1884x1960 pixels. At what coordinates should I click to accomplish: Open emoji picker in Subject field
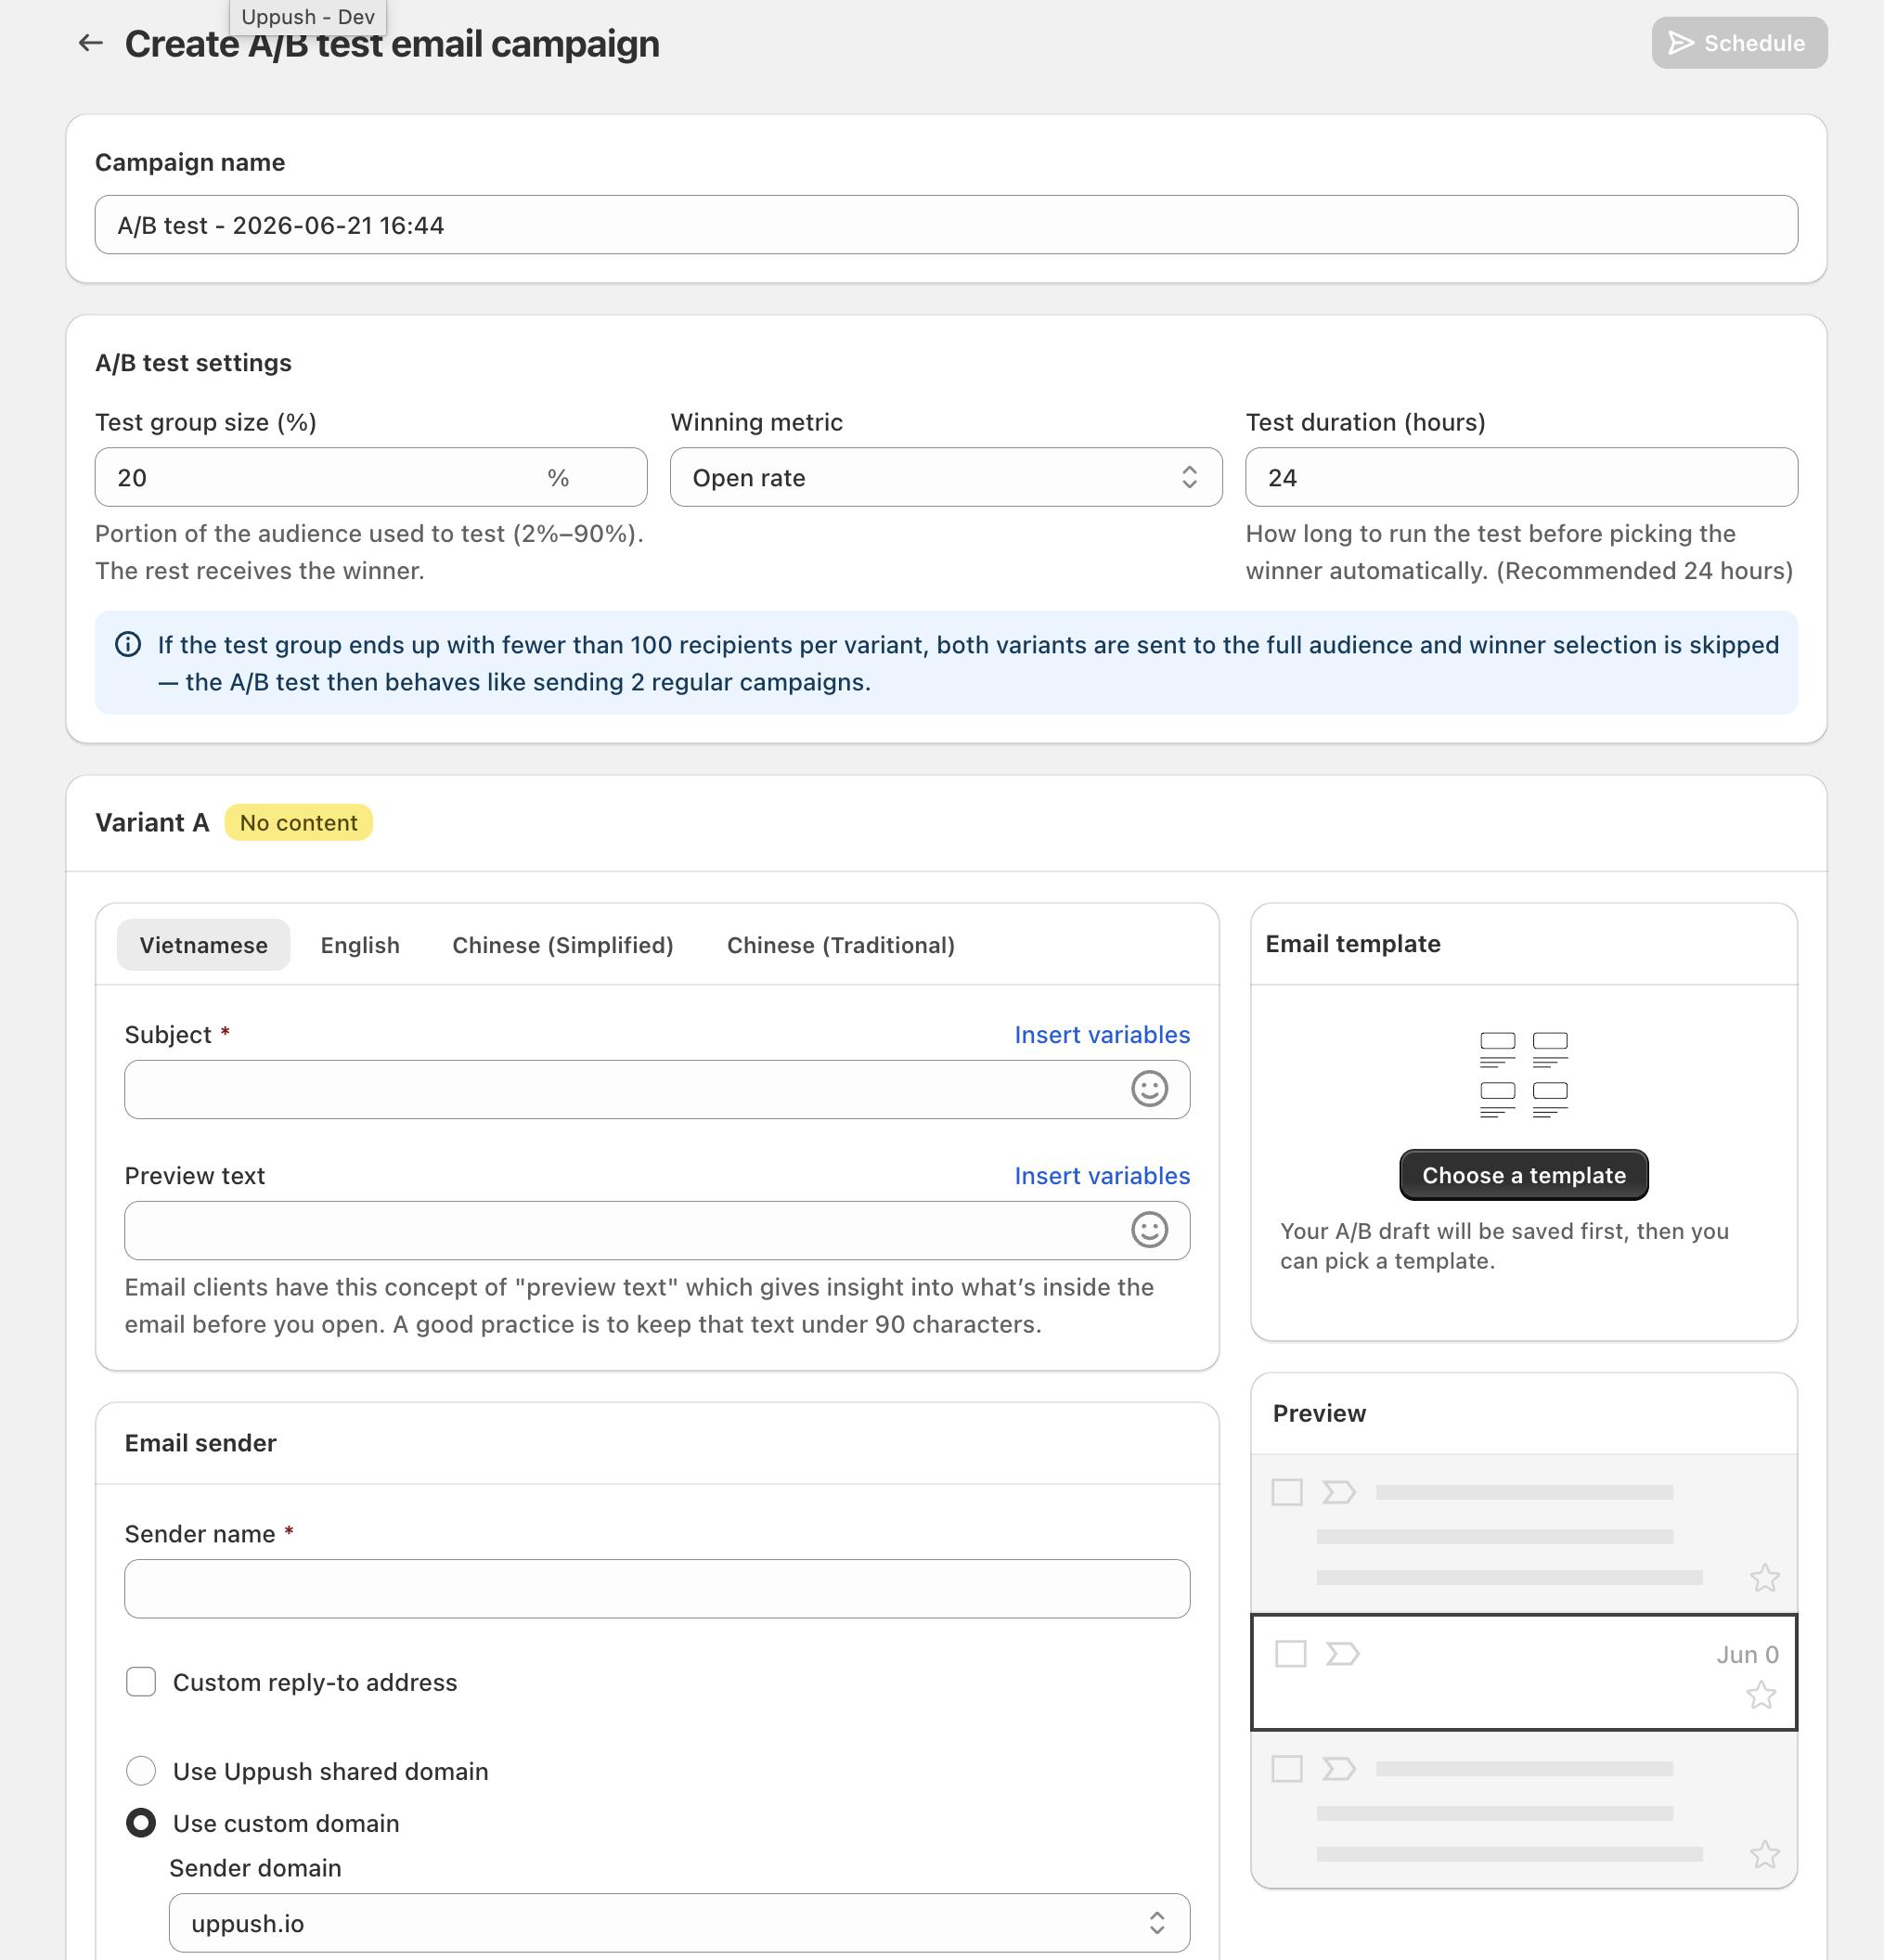tap(1149, 1090)
